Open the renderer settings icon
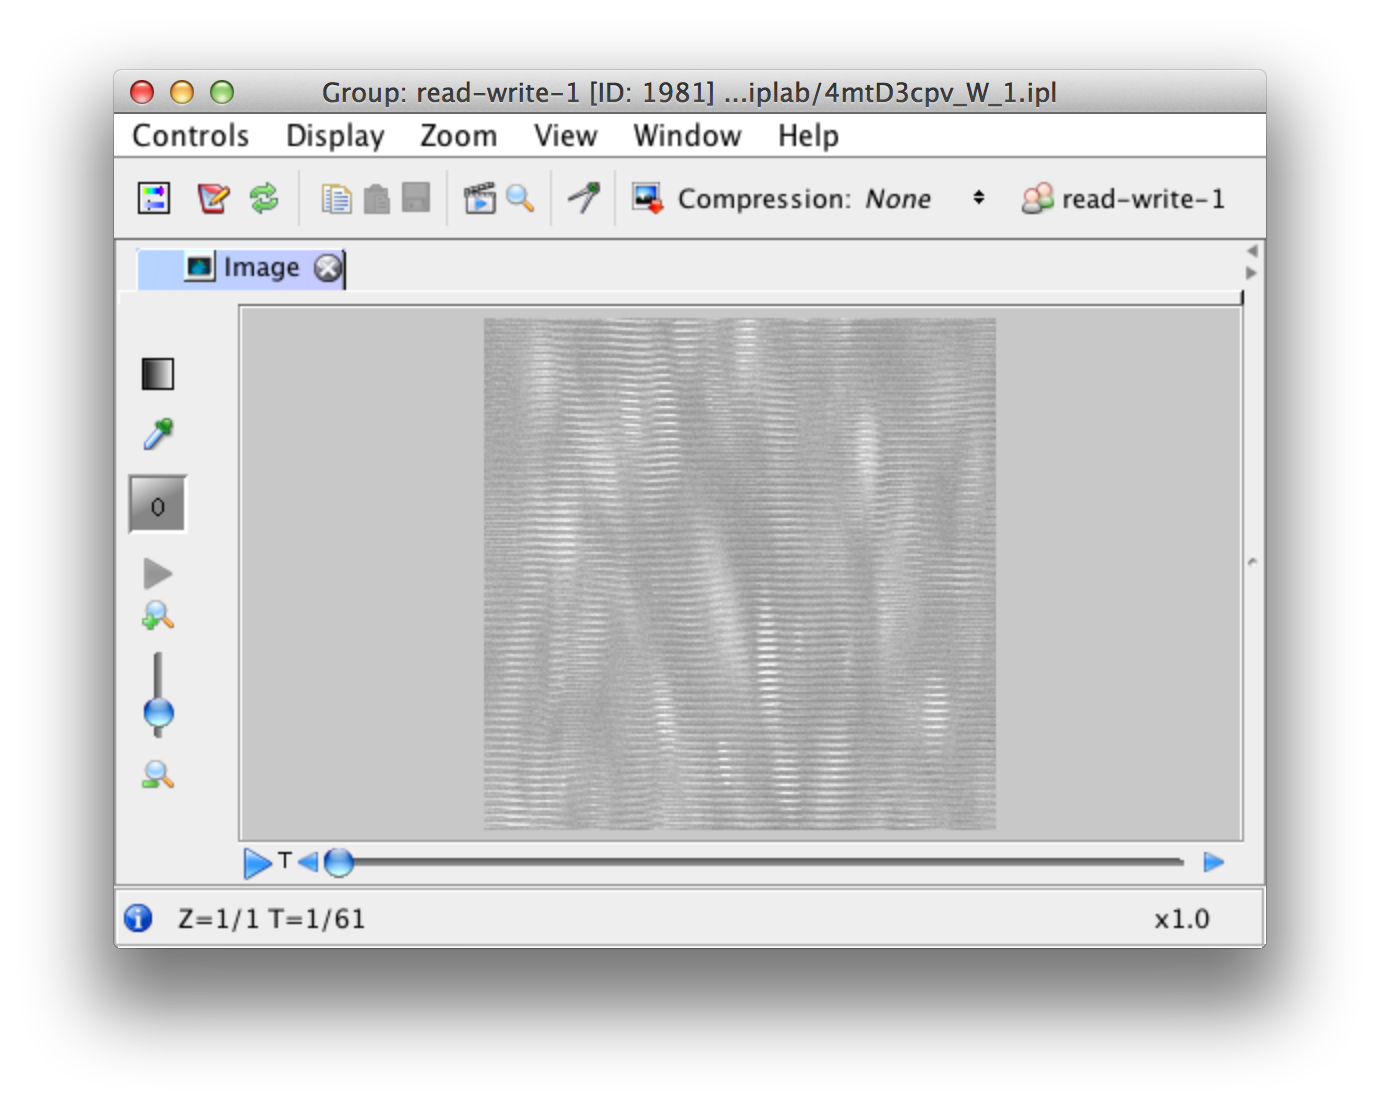The width and height of the screenshot is (1380, 1106). tap(154, 198)
